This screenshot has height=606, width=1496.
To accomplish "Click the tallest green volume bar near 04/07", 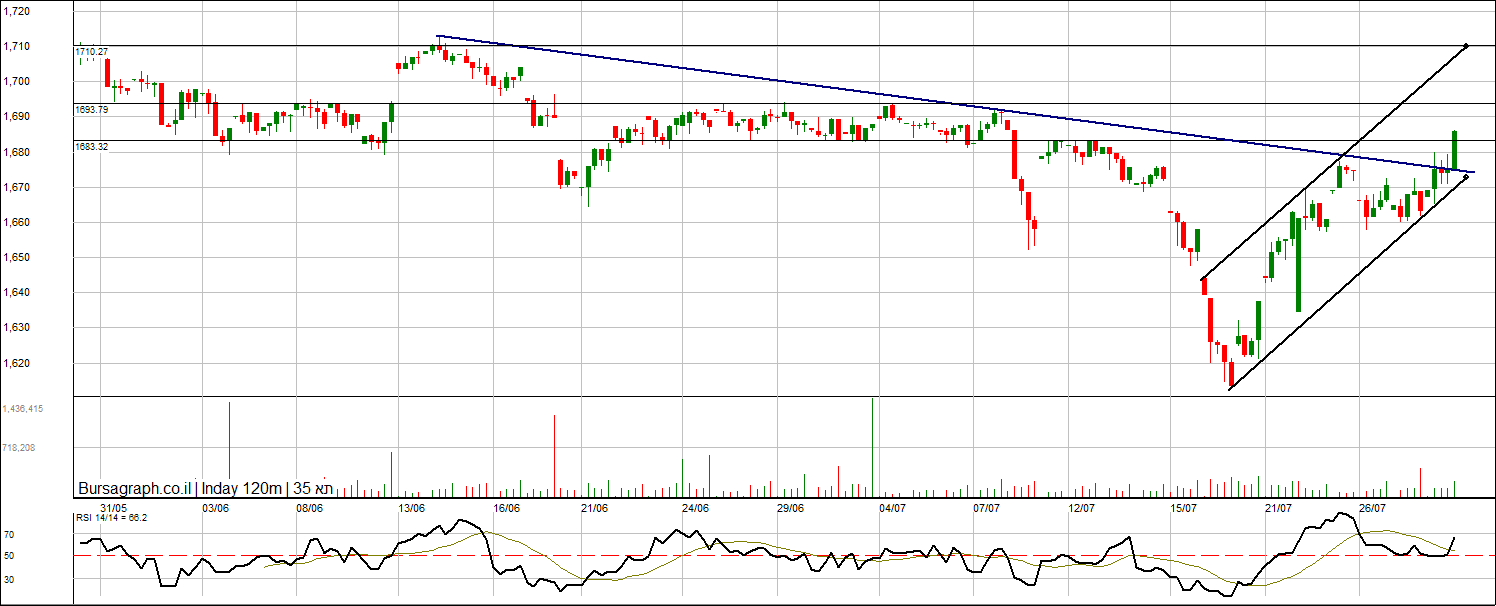I will 872,447.
